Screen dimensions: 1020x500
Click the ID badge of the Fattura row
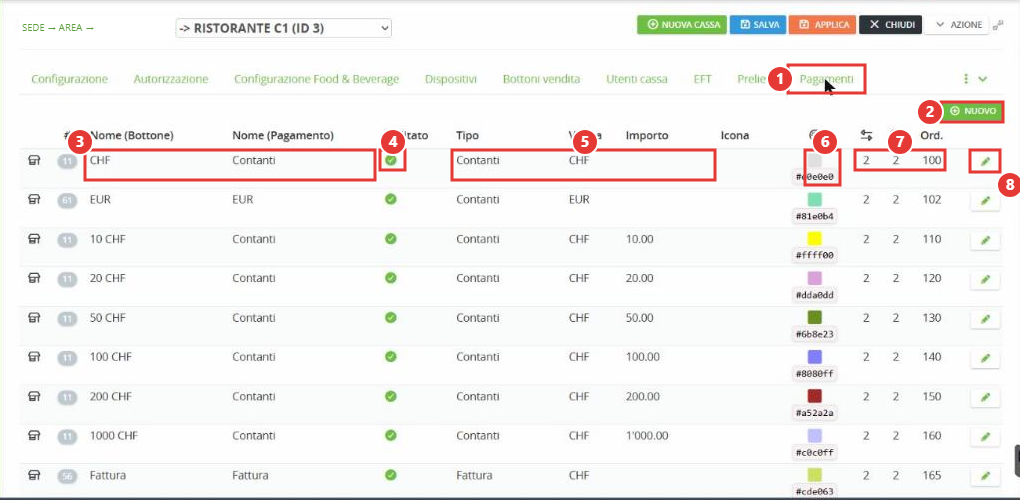click(68, 476)
